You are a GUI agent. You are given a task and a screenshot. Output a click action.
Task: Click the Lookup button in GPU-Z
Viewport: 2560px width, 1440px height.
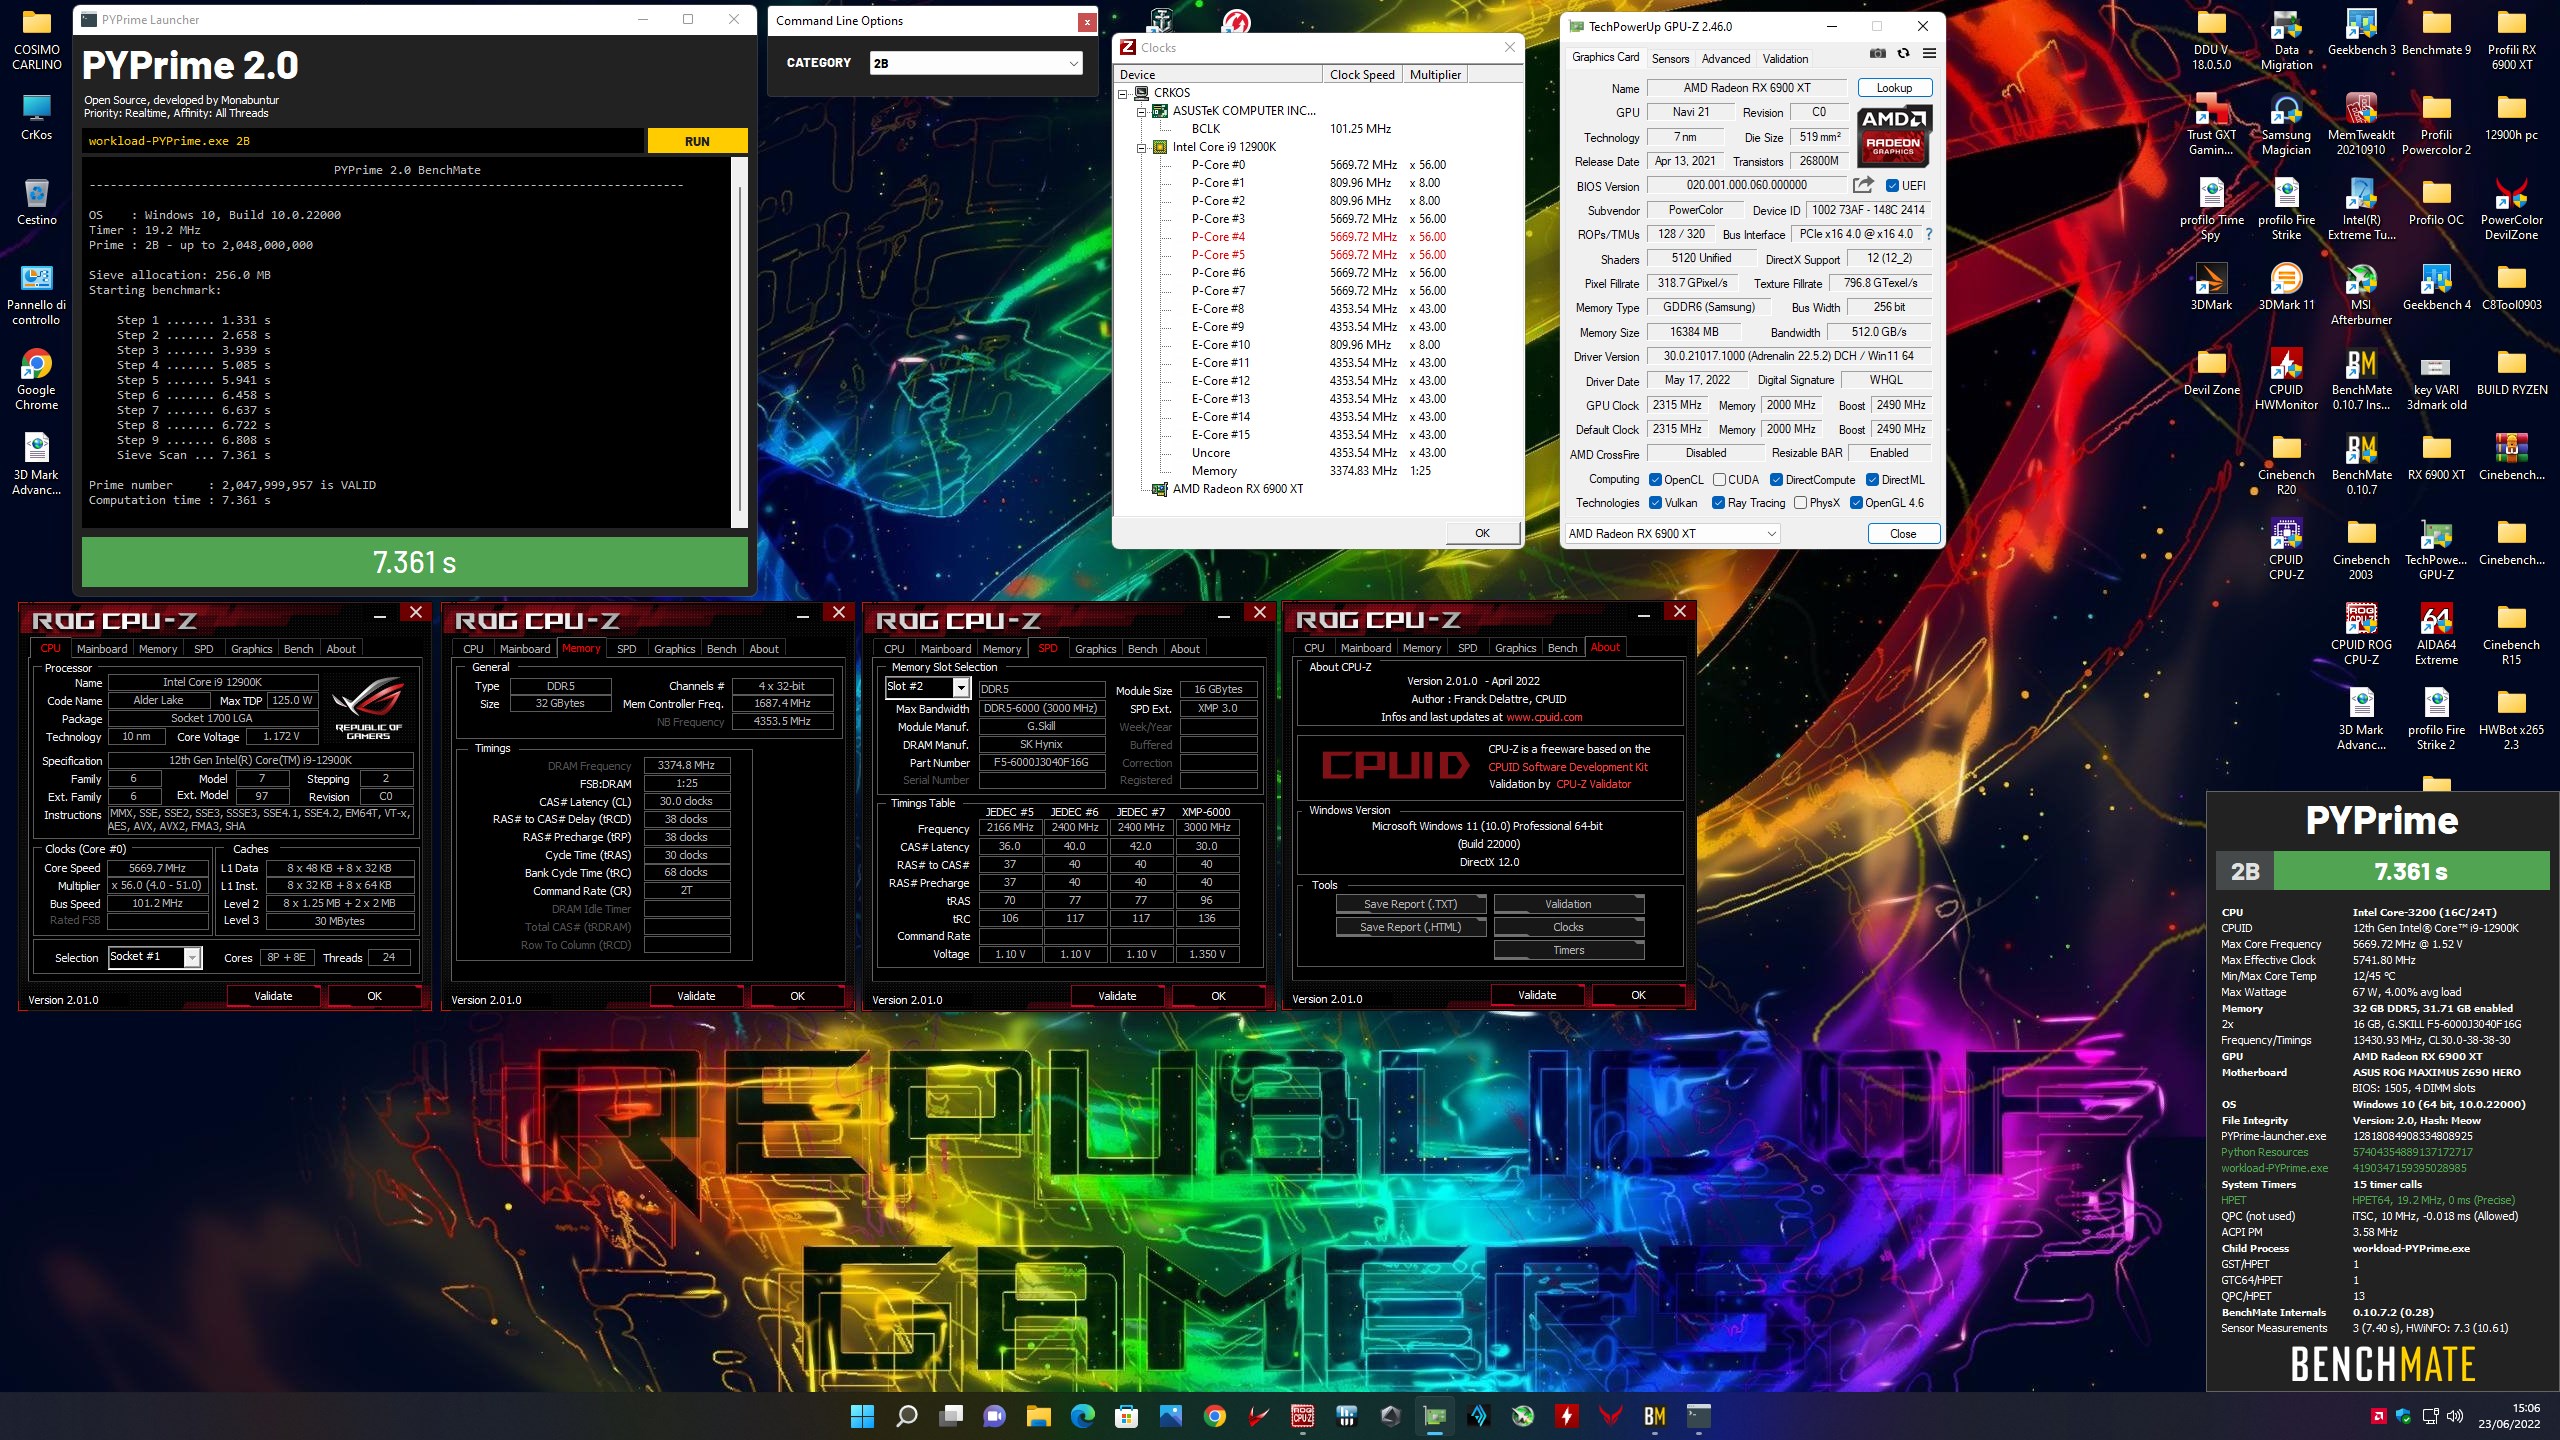point(1894,88)
